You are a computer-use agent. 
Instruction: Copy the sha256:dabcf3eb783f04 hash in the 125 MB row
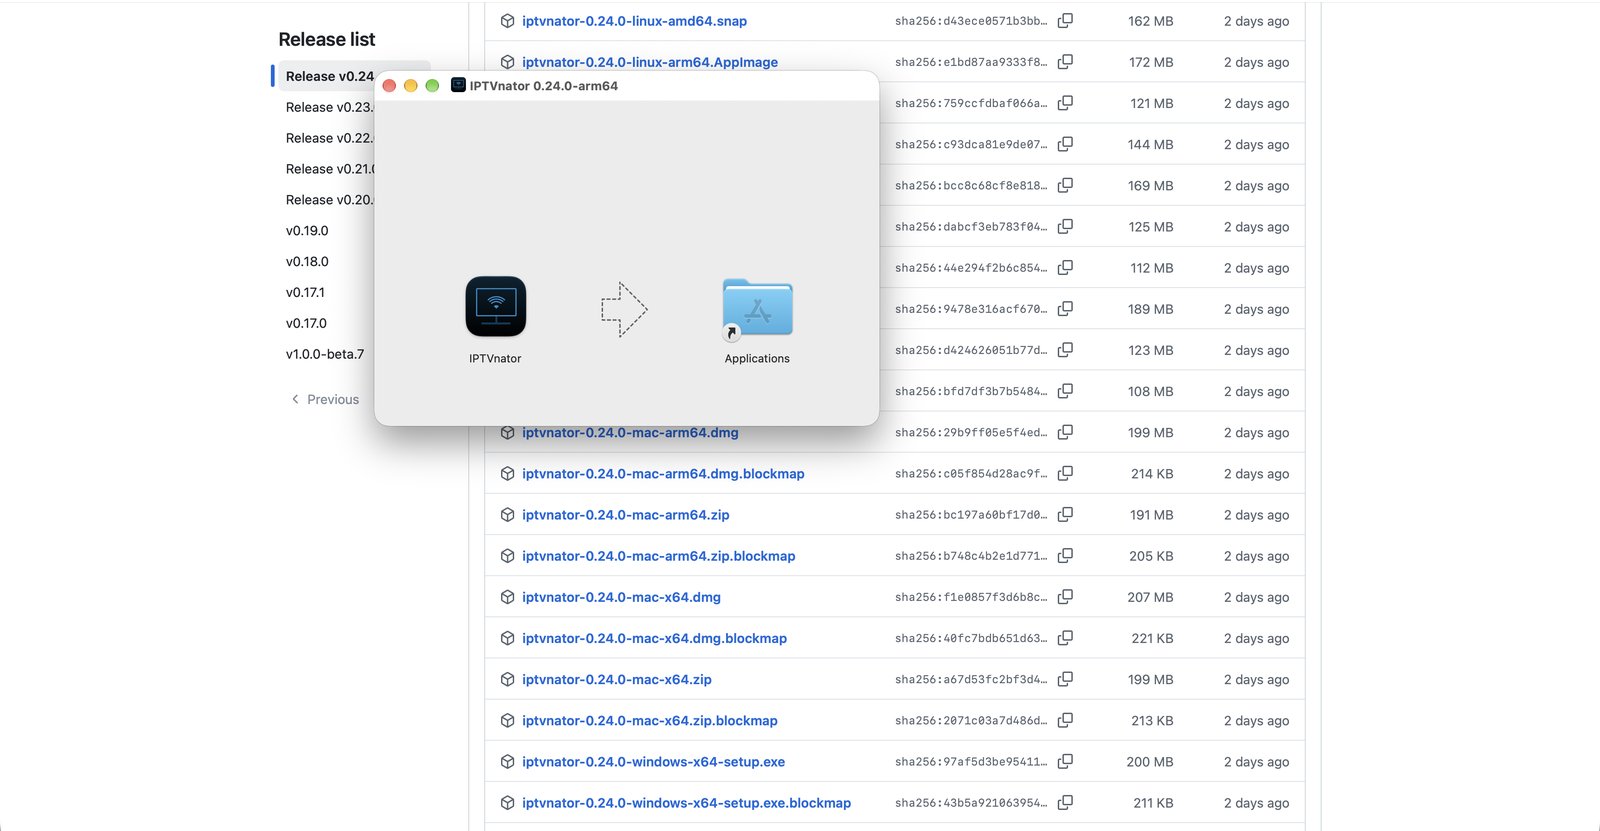[1065, 226]
